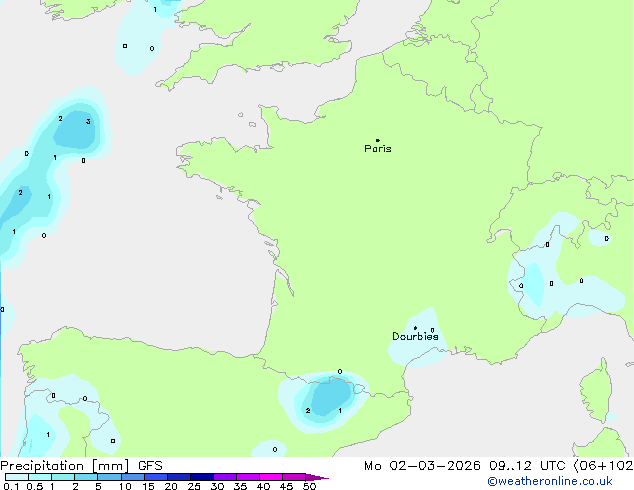Select the 1–2 mm legend color swatch
The image size is (634, 490).
coord(63,477)
